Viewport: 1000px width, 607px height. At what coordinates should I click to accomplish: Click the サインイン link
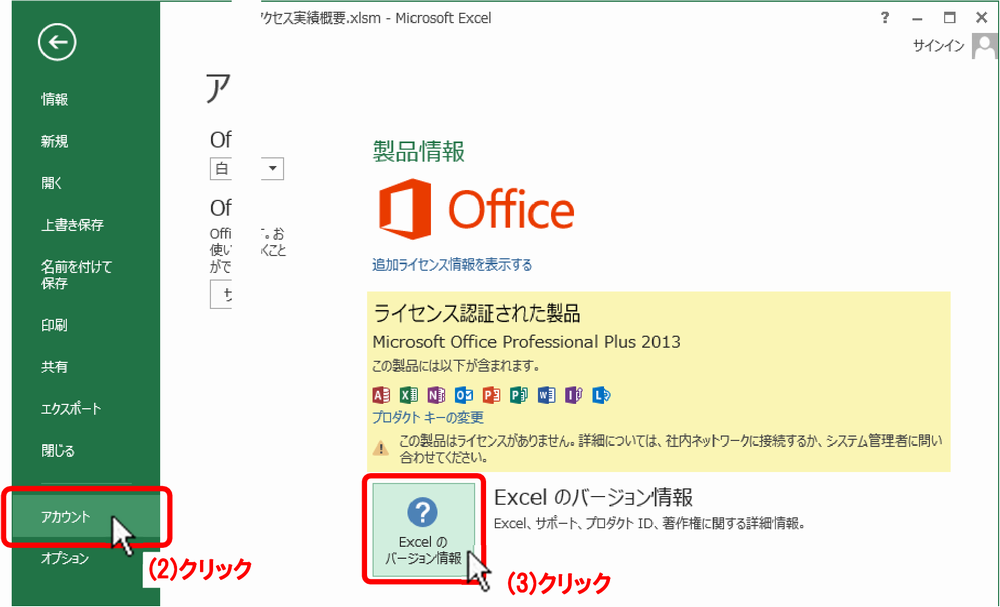(938, 46)
